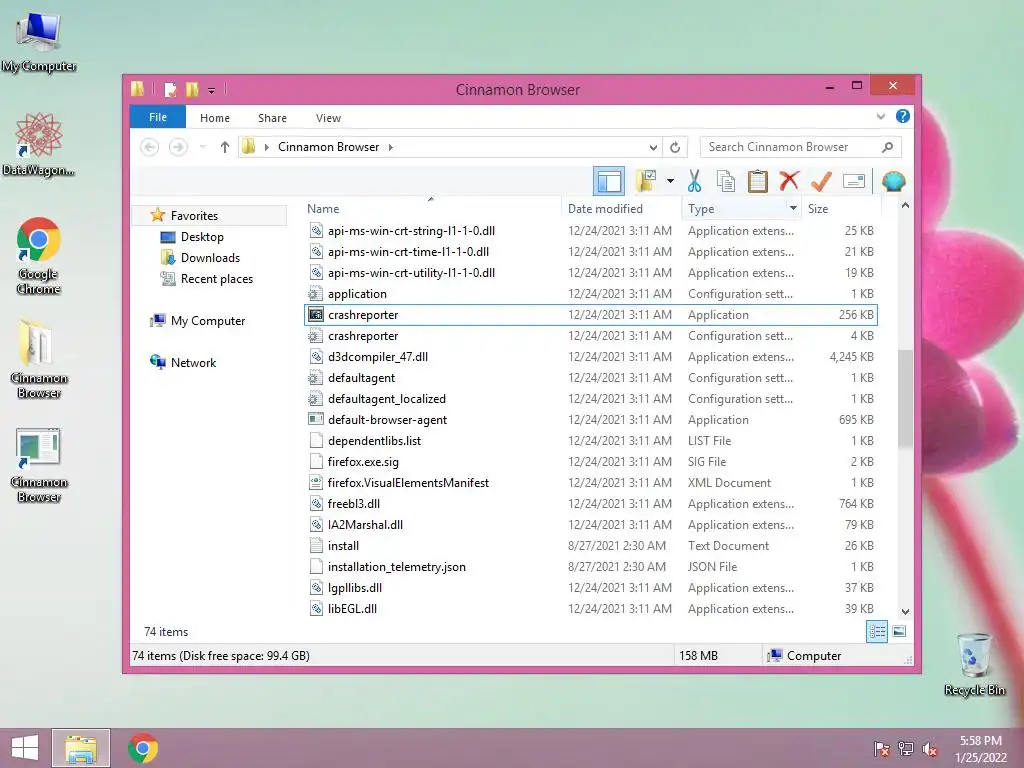The image size is (1024, 768).
Task: Select the crashreporter Configuration settings file
Action: tap(590, 336)
